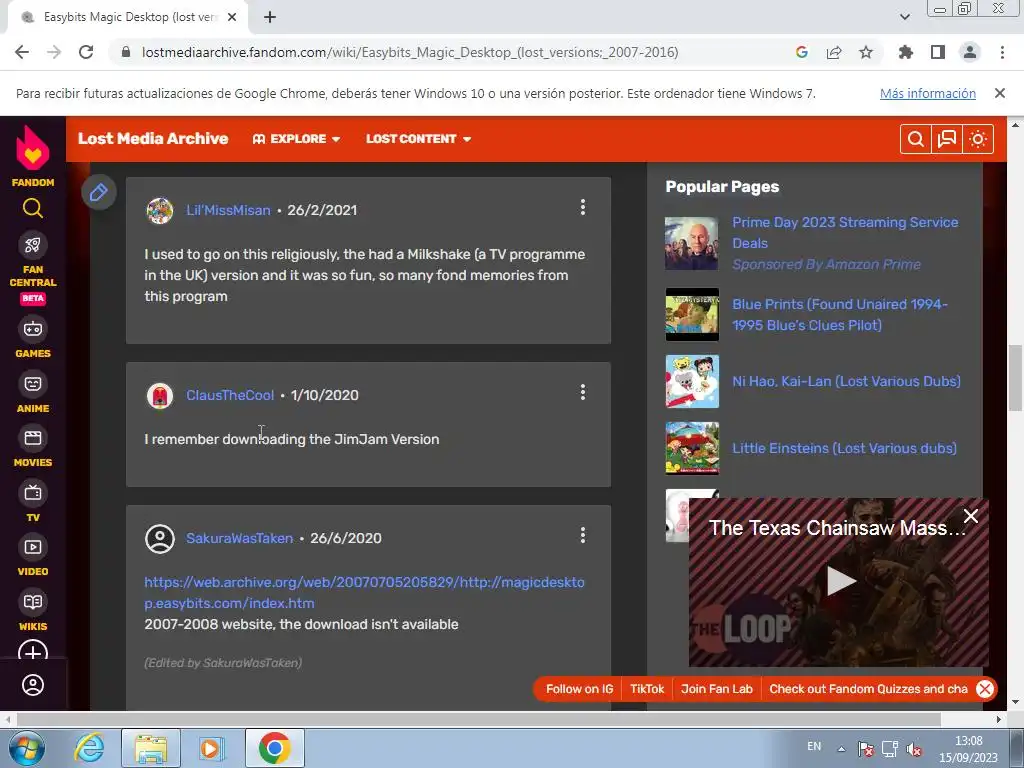This screenshot has width=1024, height=768.
Task: Open the tab search dropdown arrow
Action: coord(904,18)
